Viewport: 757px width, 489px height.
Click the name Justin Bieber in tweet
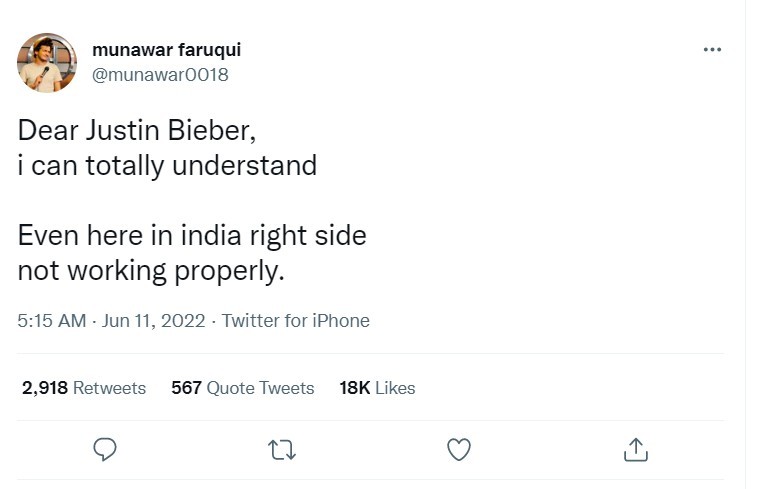click(x=169, y=130)
